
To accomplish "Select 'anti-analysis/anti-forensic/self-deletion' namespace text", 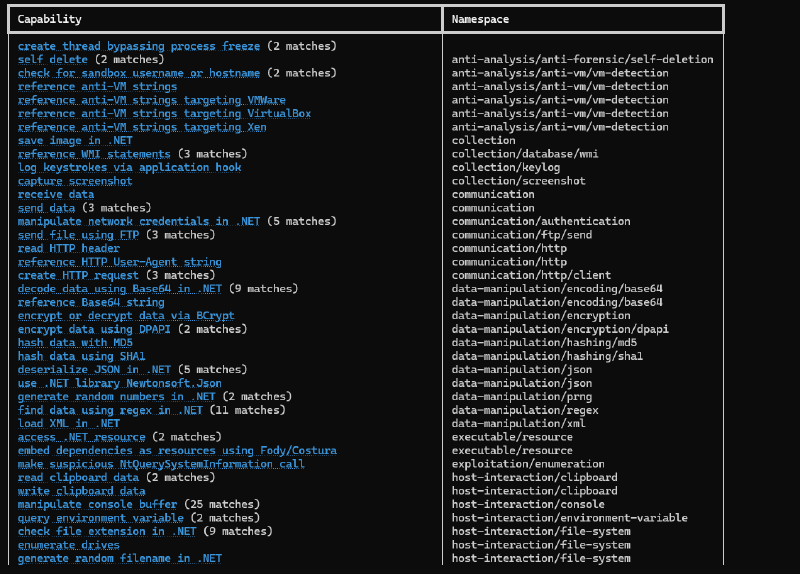I will 582,60.
